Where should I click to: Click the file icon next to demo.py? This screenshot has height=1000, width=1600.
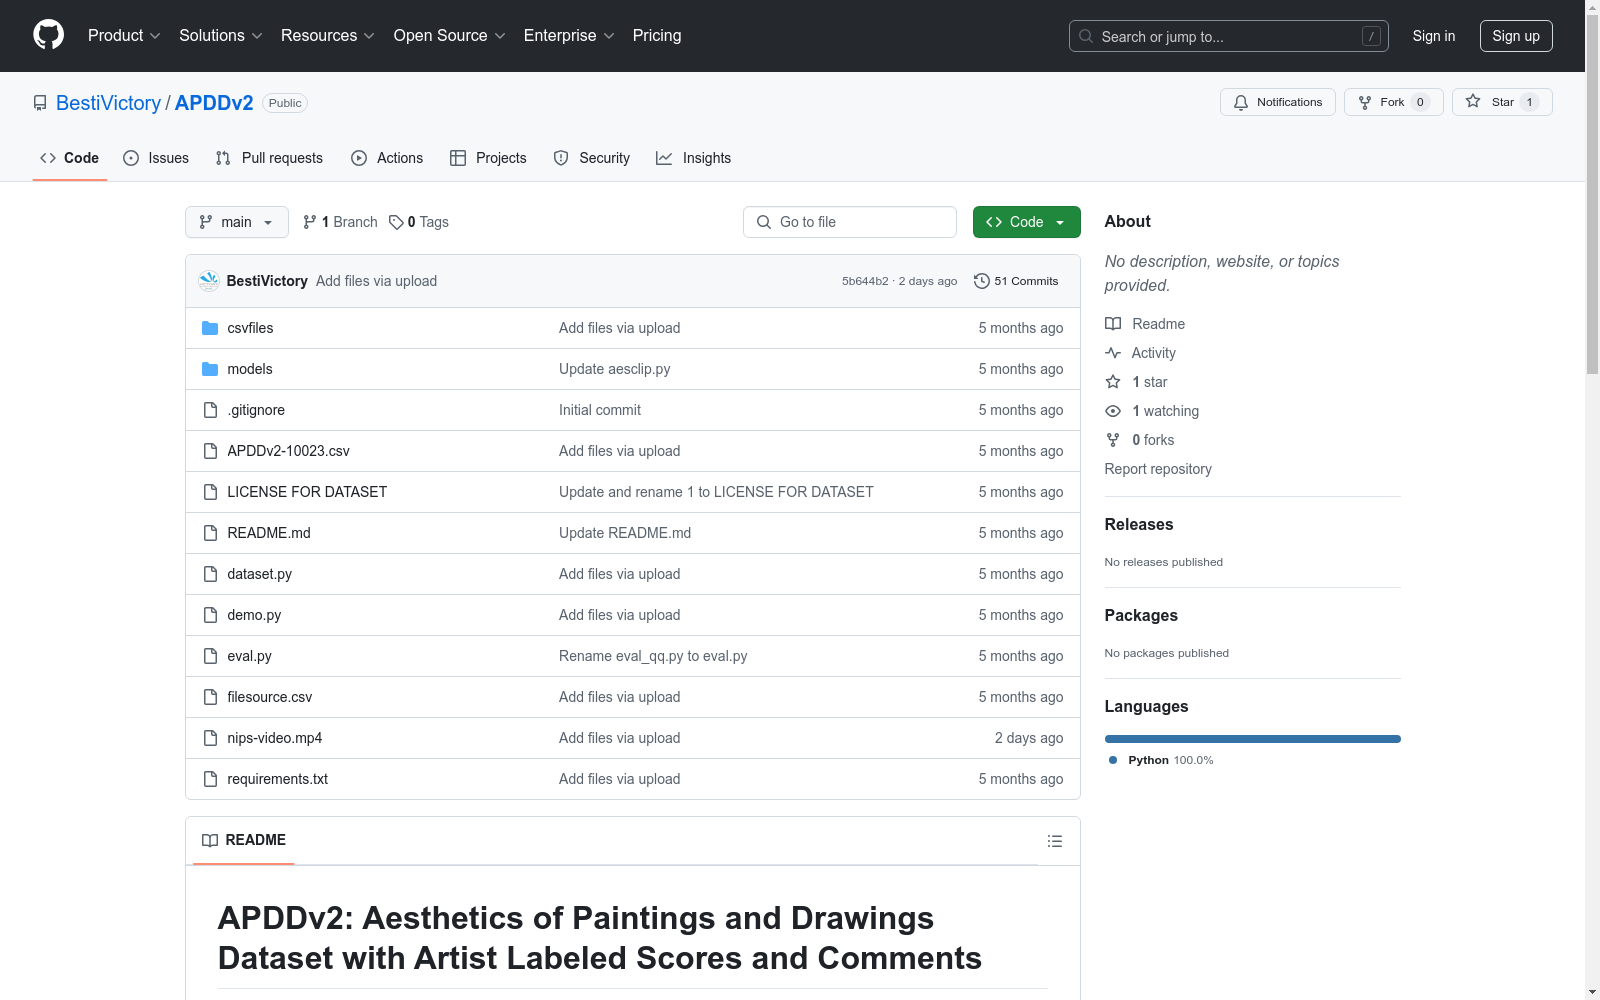tap(210, 615)
